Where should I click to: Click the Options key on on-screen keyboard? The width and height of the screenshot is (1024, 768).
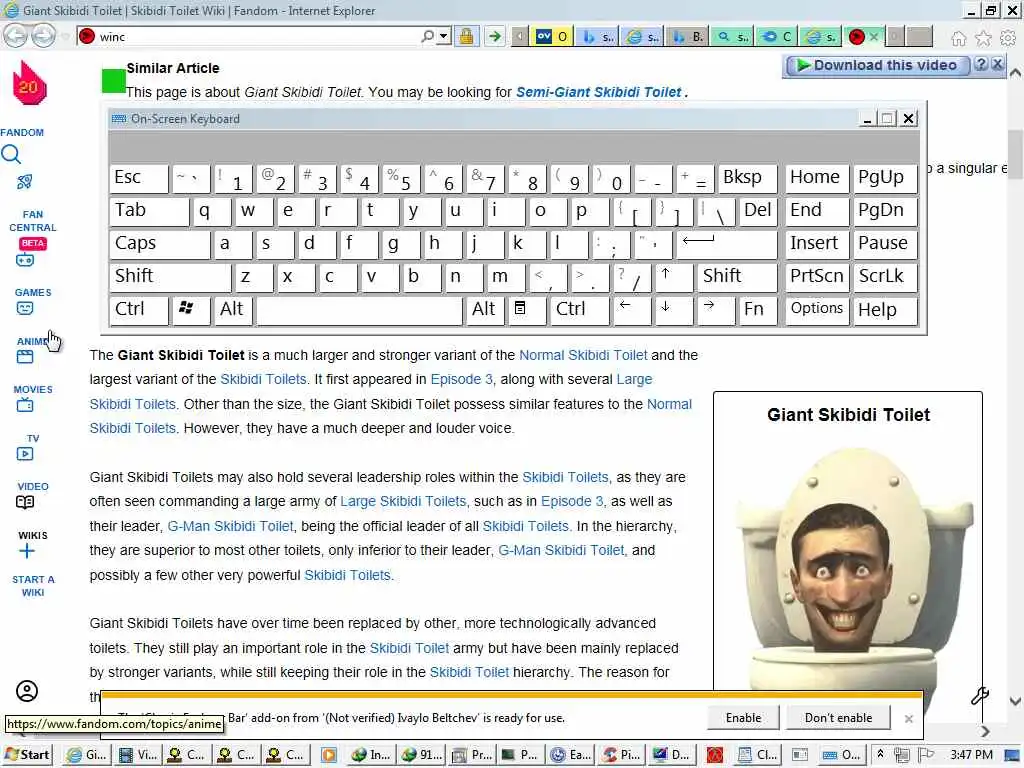817,310
